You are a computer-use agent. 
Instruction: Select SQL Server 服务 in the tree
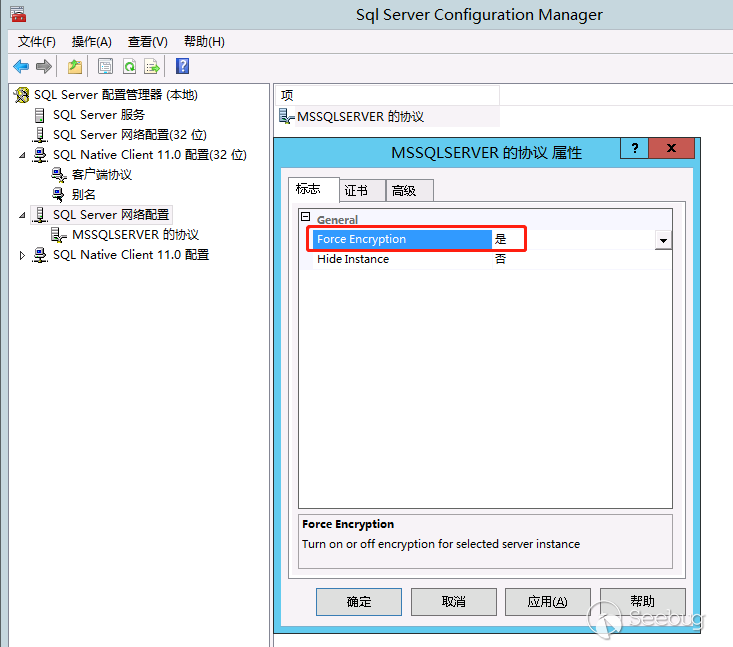99,115
